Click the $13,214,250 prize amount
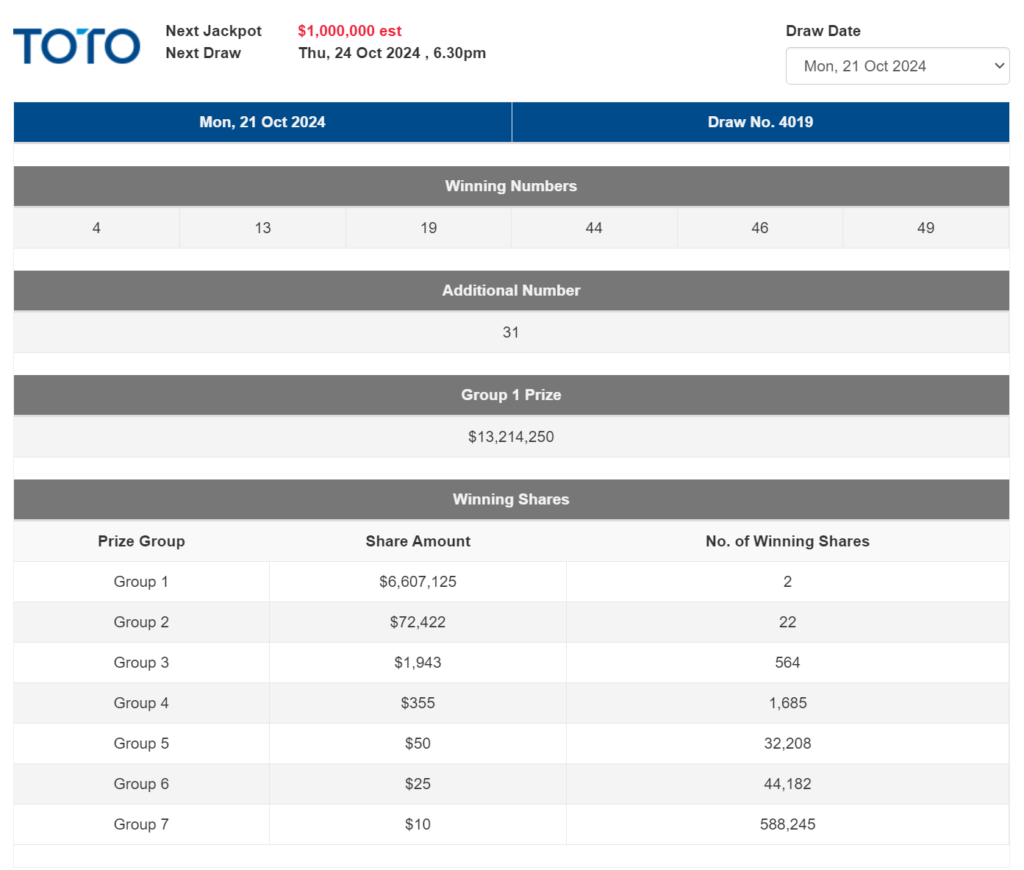The width and height of the screenshot is (1024, 870). click(511, 437)
